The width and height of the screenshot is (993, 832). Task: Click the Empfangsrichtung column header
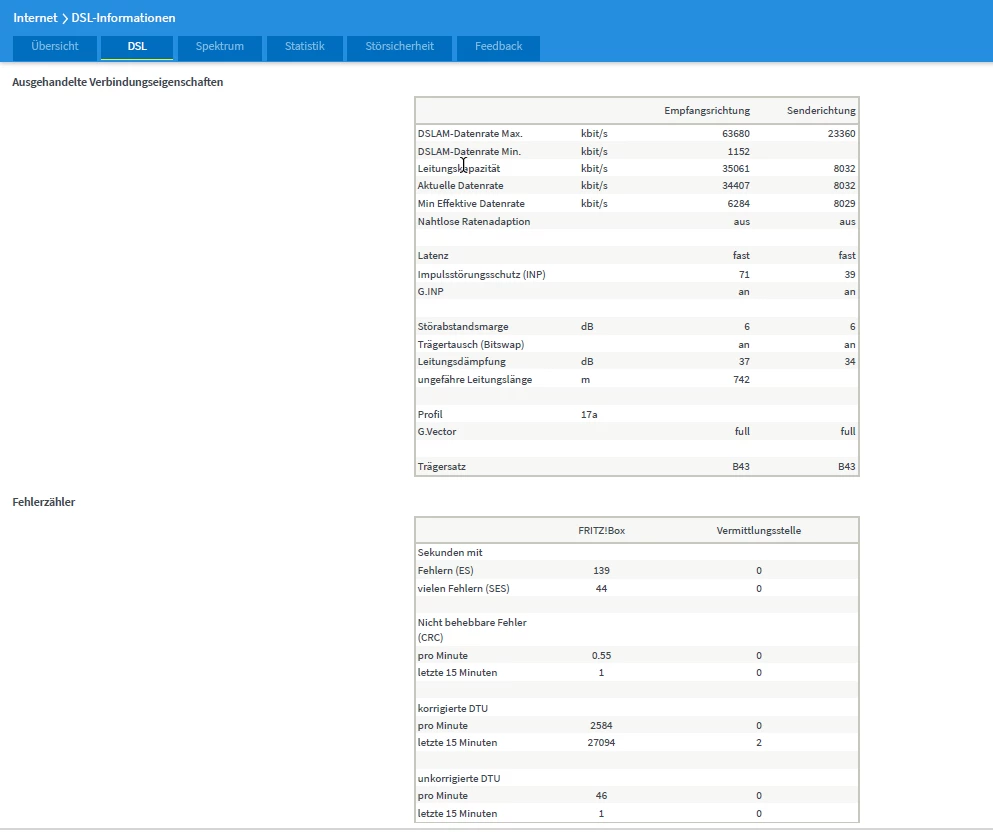point(707,111)
